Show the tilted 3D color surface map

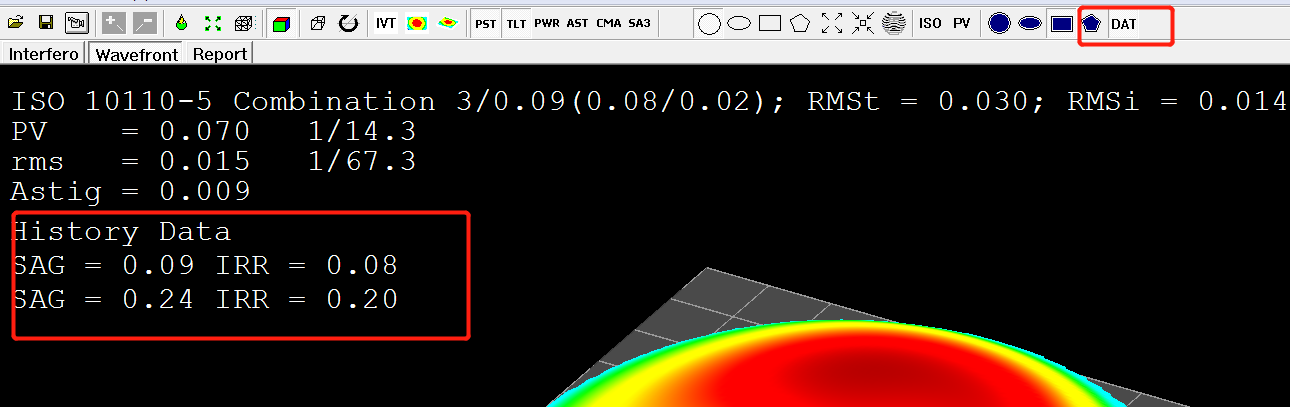pyautogui.click(x=449, y=23)
